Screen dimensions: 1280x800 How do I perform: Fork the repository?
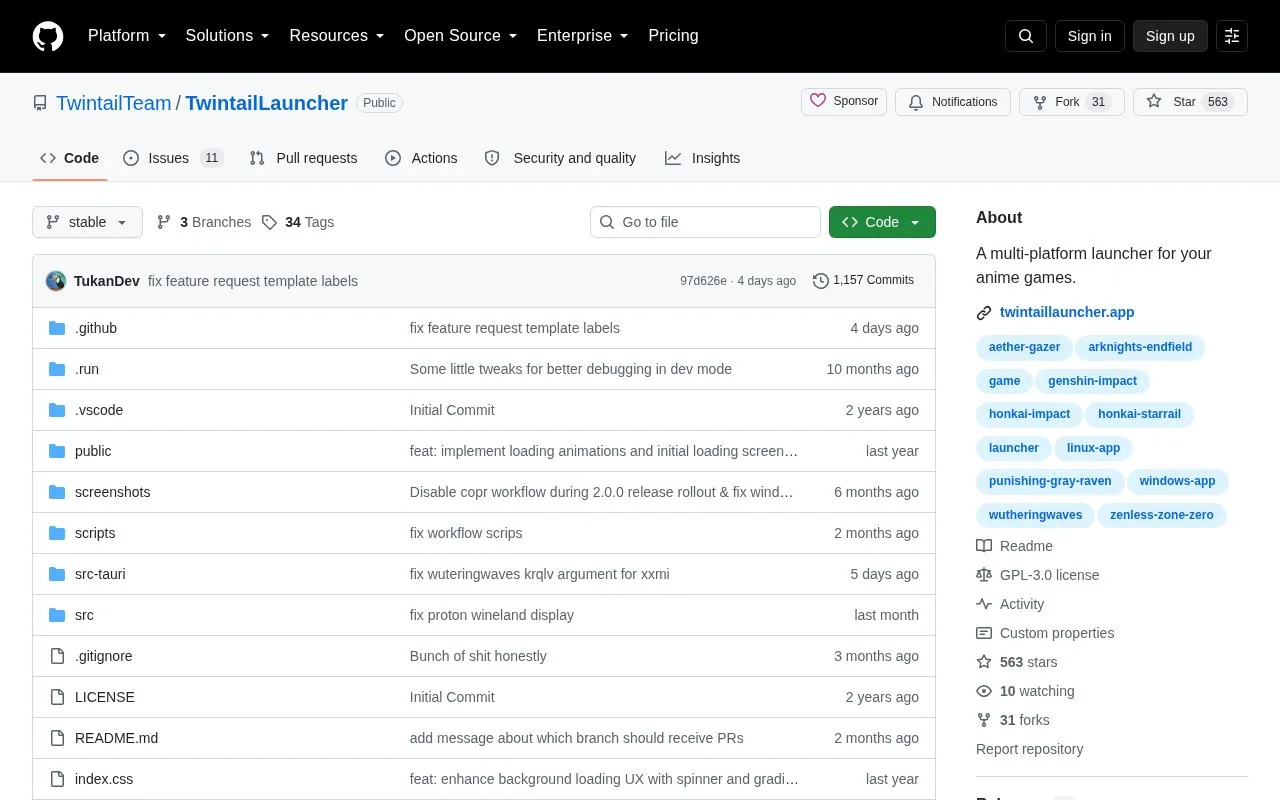click(1072, 102)
